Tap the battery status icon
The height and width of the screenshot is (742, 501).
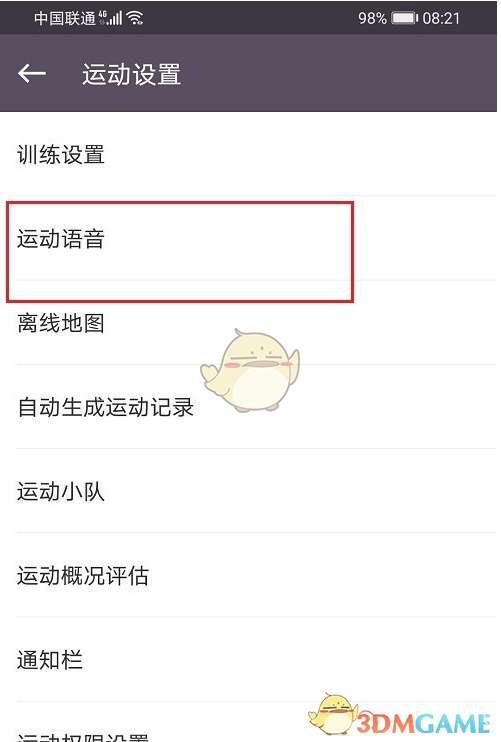(405, 18)
